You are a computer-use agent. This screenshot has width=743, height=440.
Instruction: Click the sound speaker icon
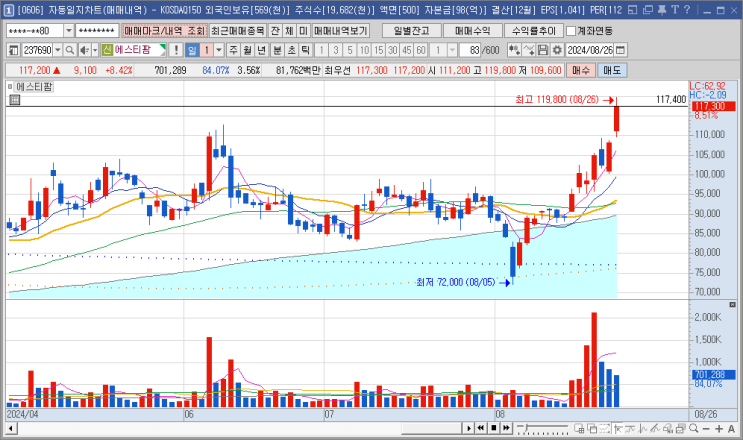click(84, 50)
